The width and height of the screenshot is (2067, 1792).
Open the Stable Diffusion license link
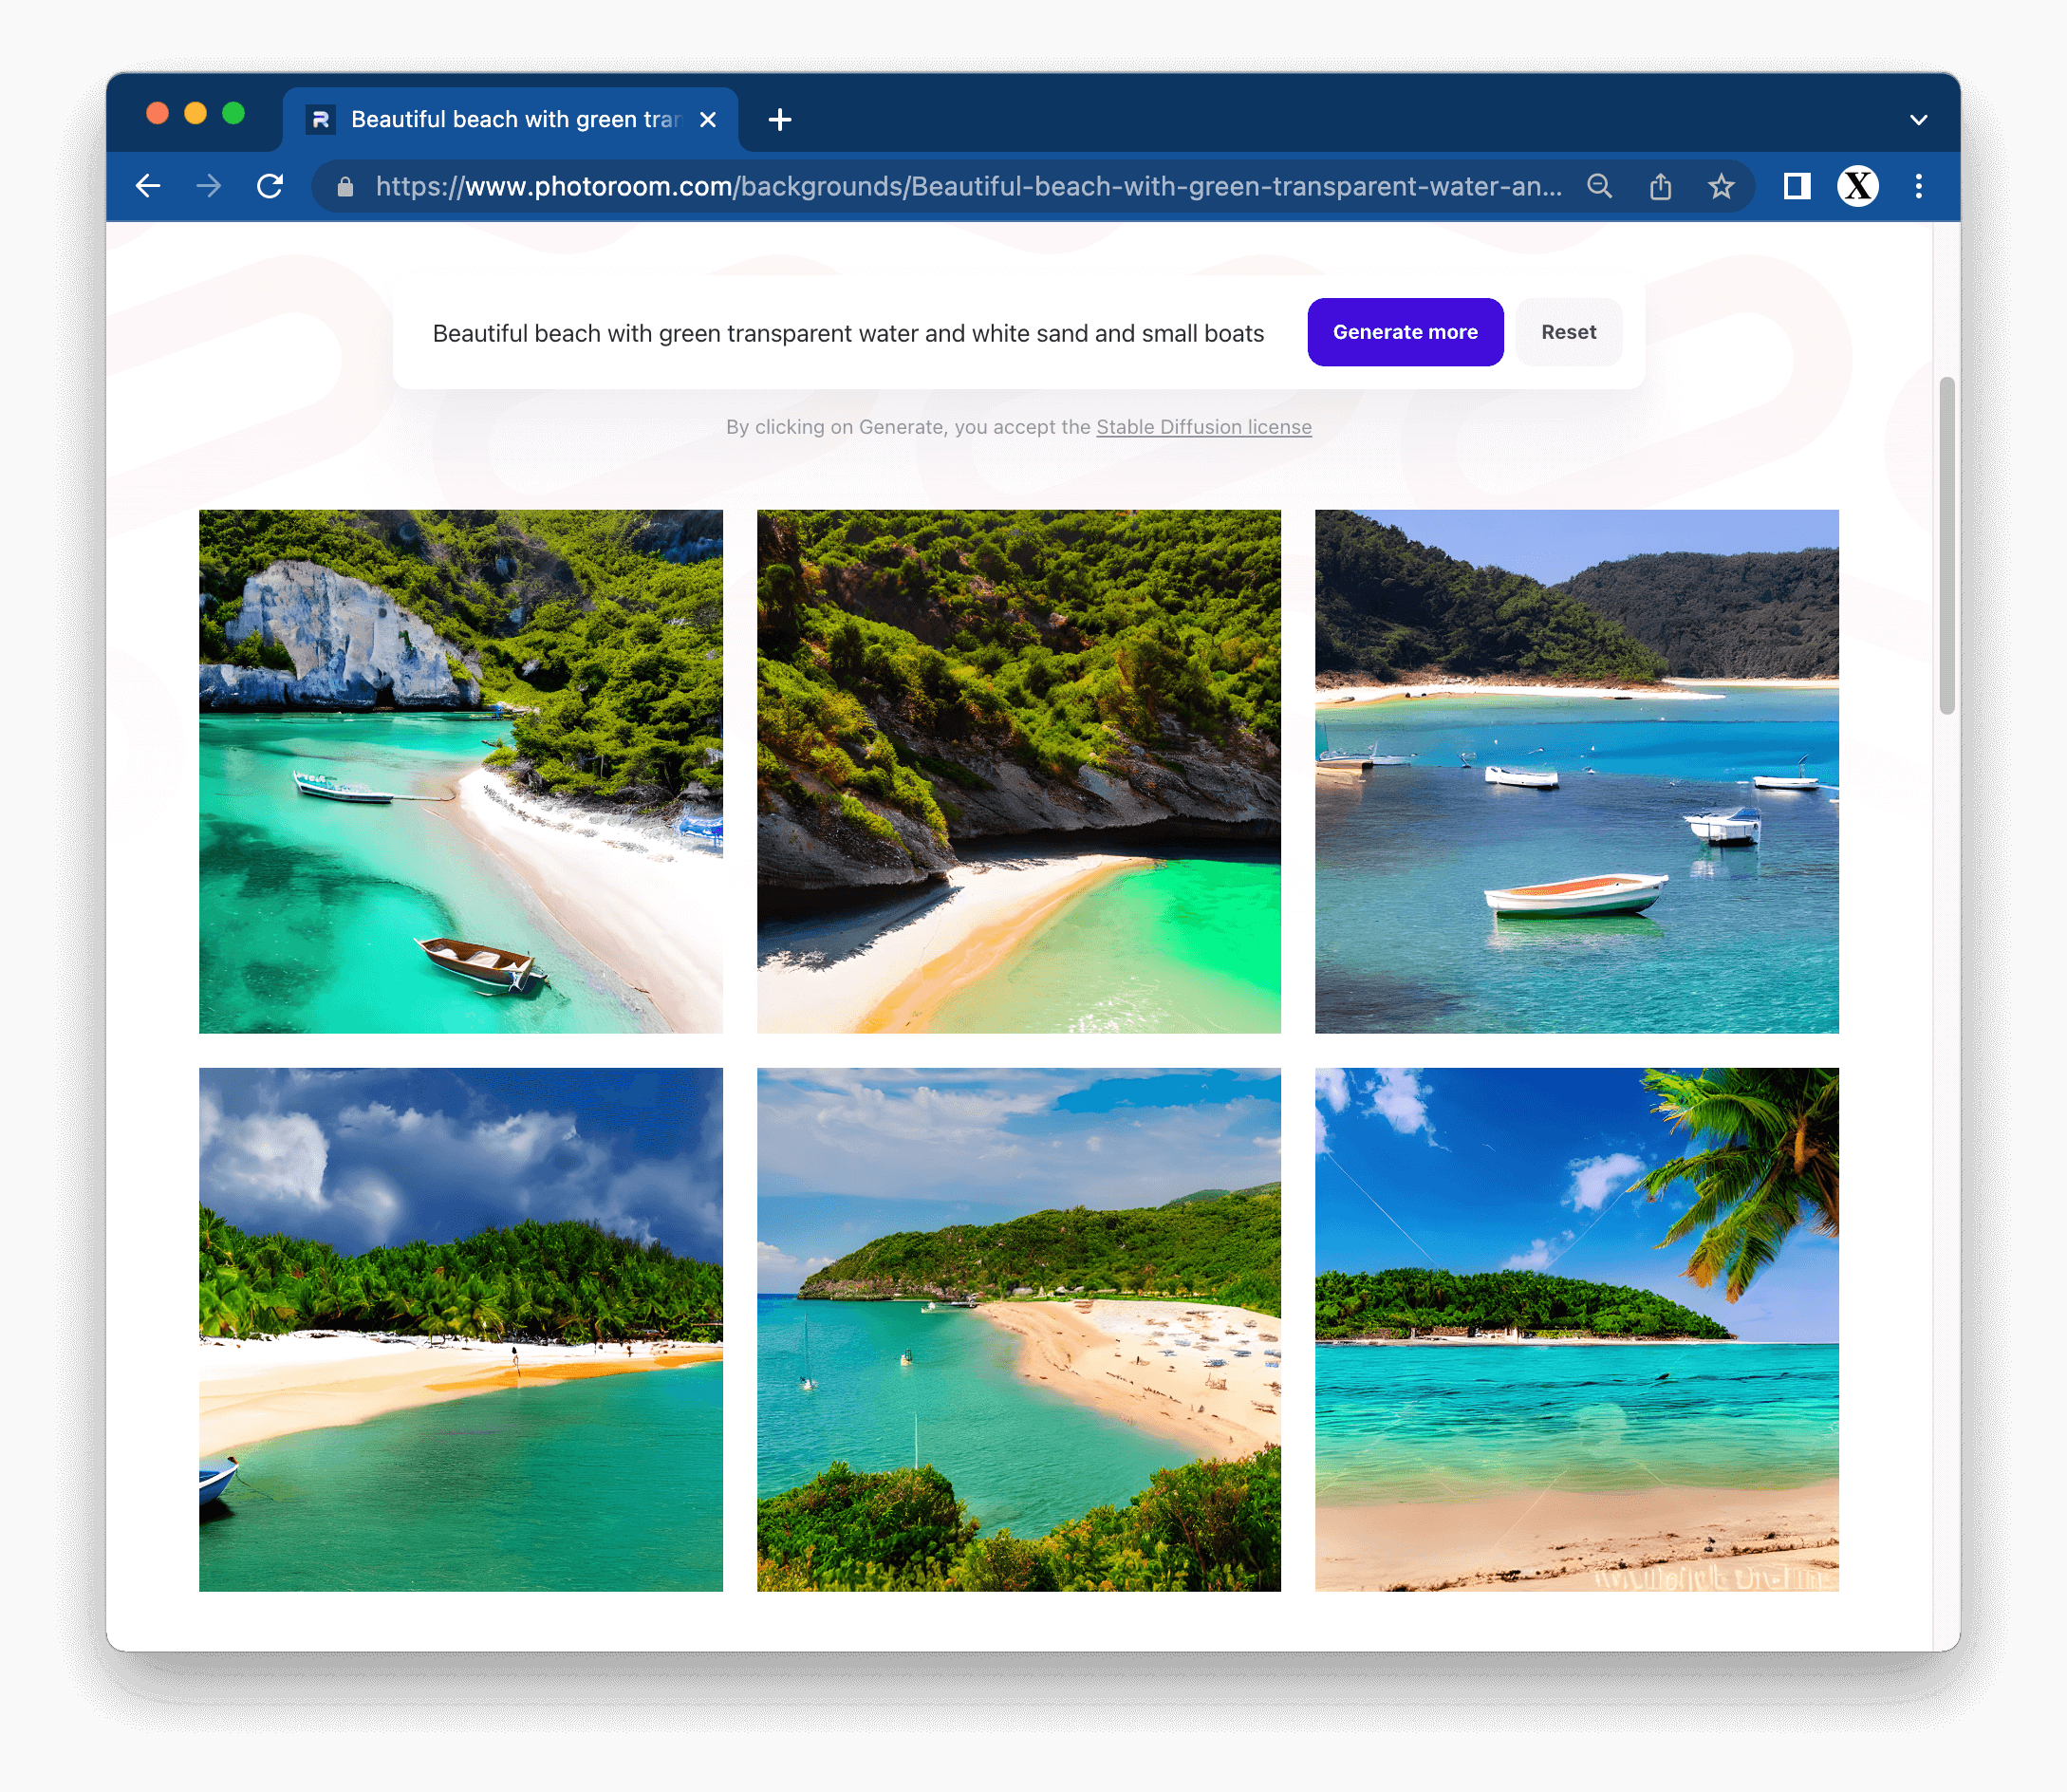tap(1203, 427)
